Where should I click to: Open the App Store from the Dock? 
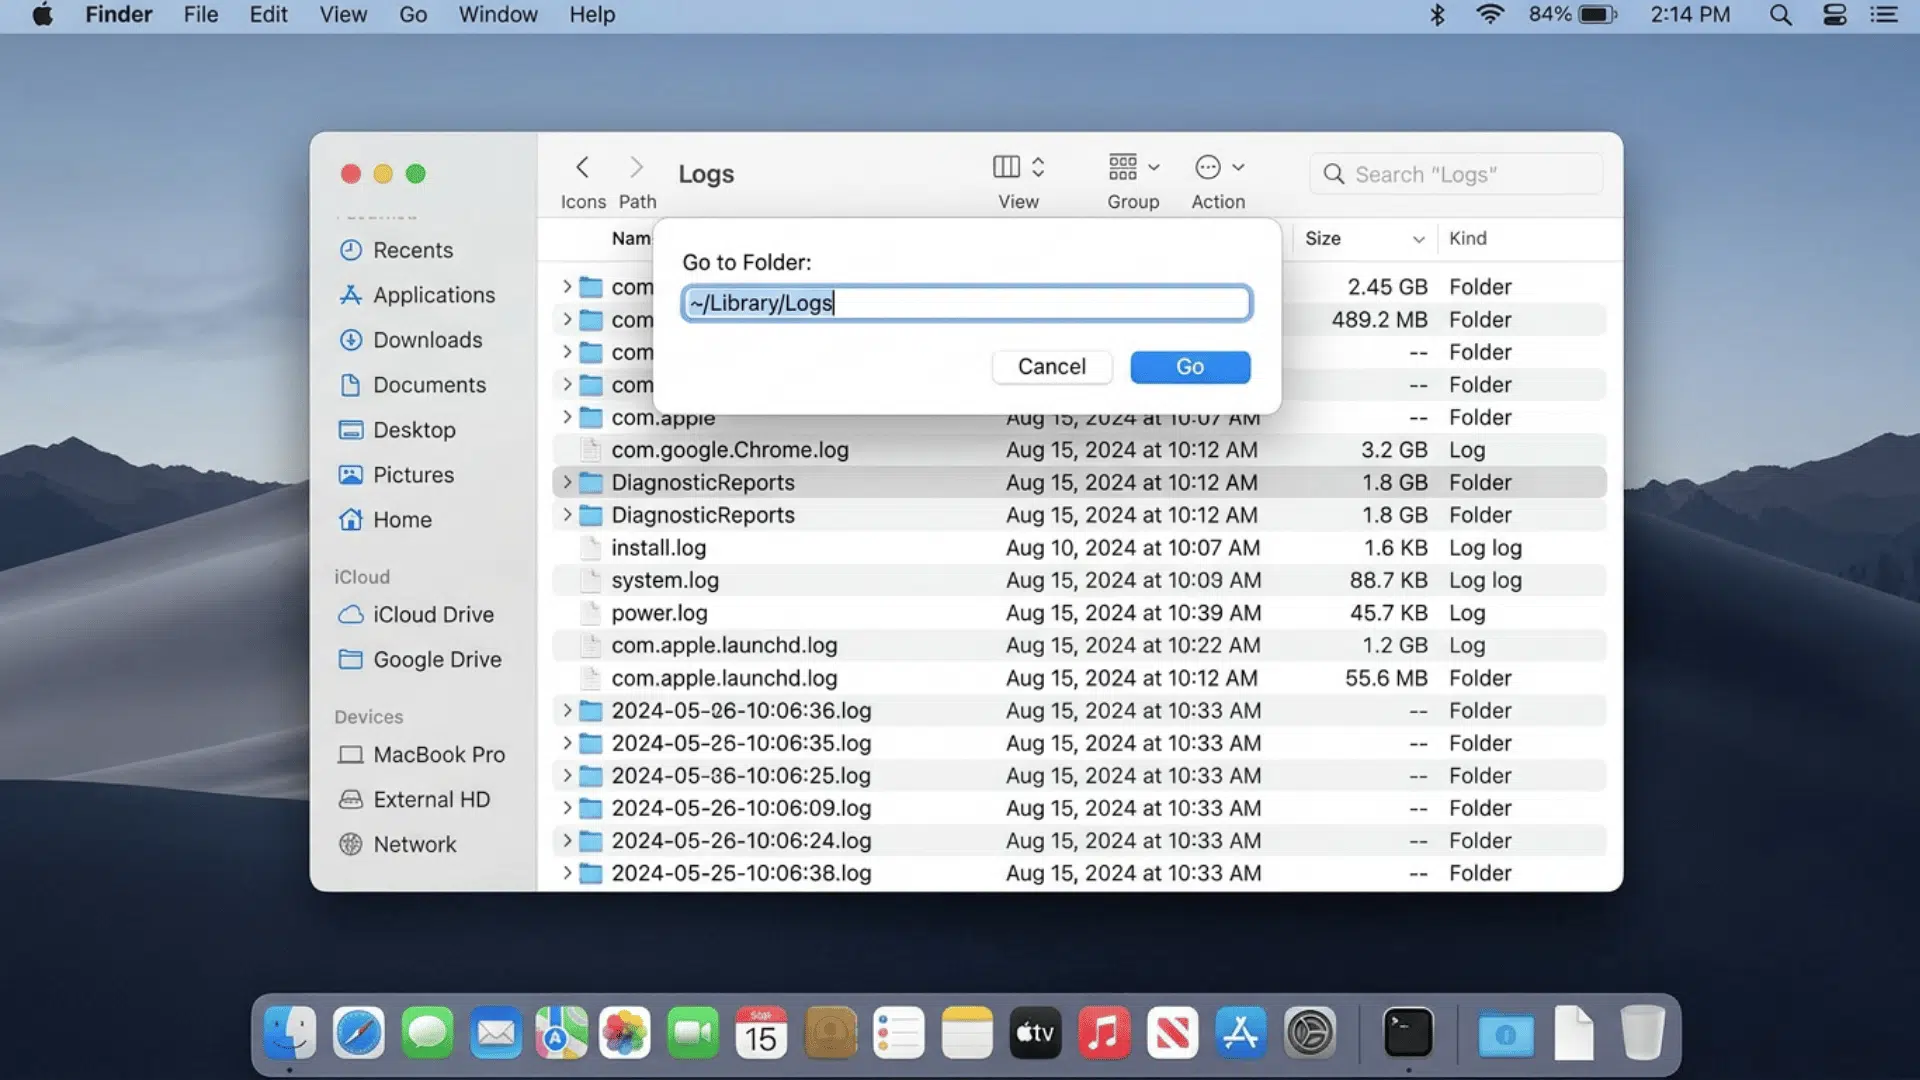coord(1240,1033)
